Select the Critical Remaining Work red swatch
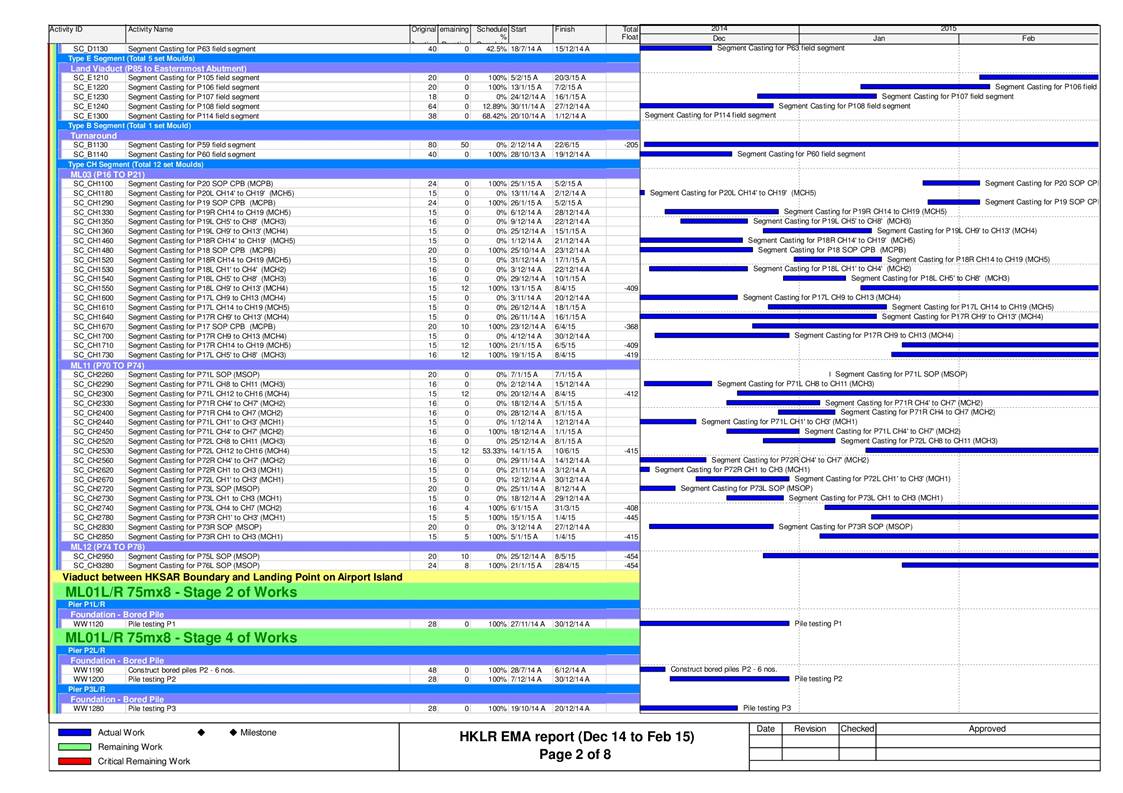This screenshot has height=793, width=1123. 73,761
